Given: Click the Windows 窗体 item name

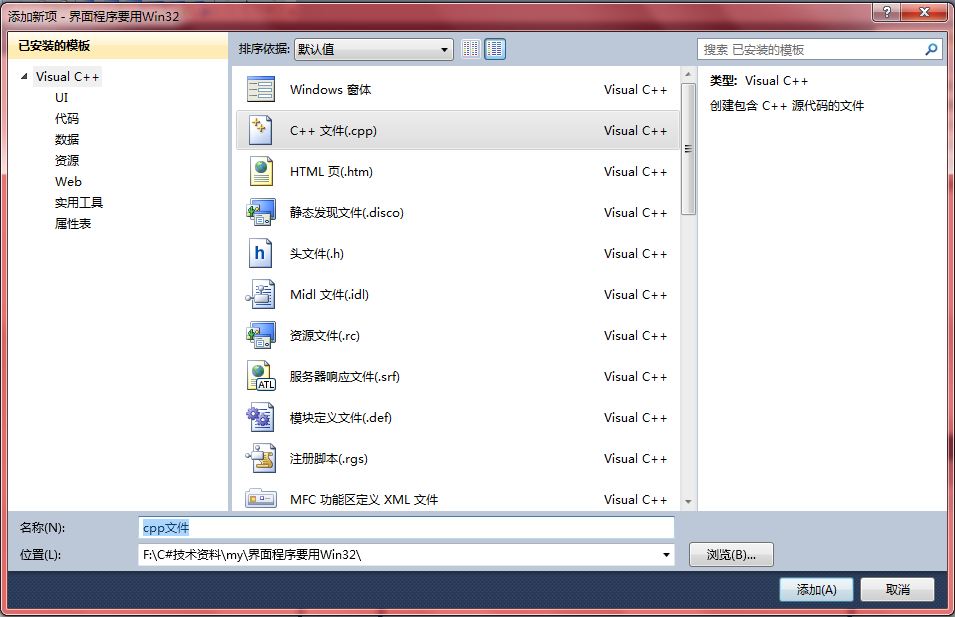Looking at the screenshot, I should tap(331, 90).
